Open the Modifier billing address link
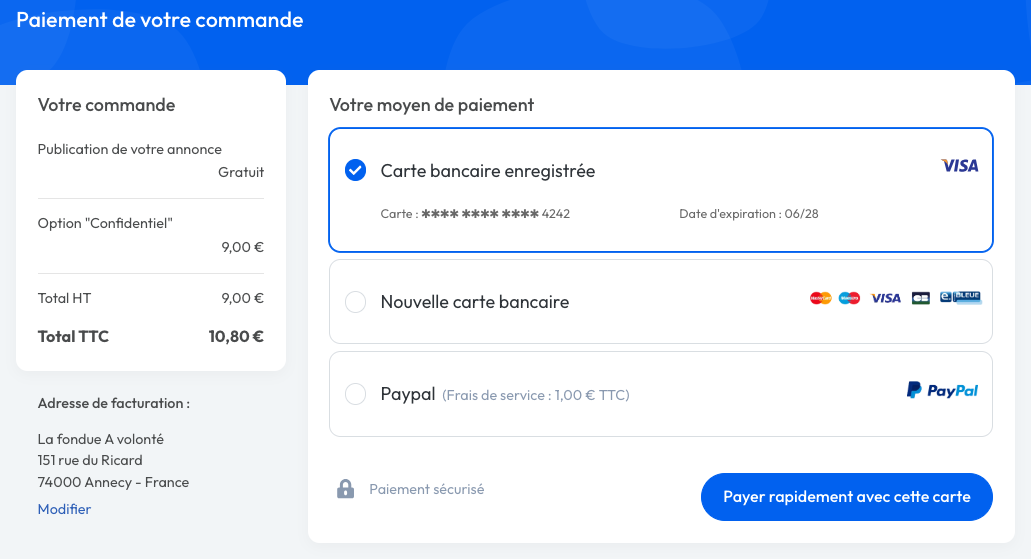 (x=64, y=510)
